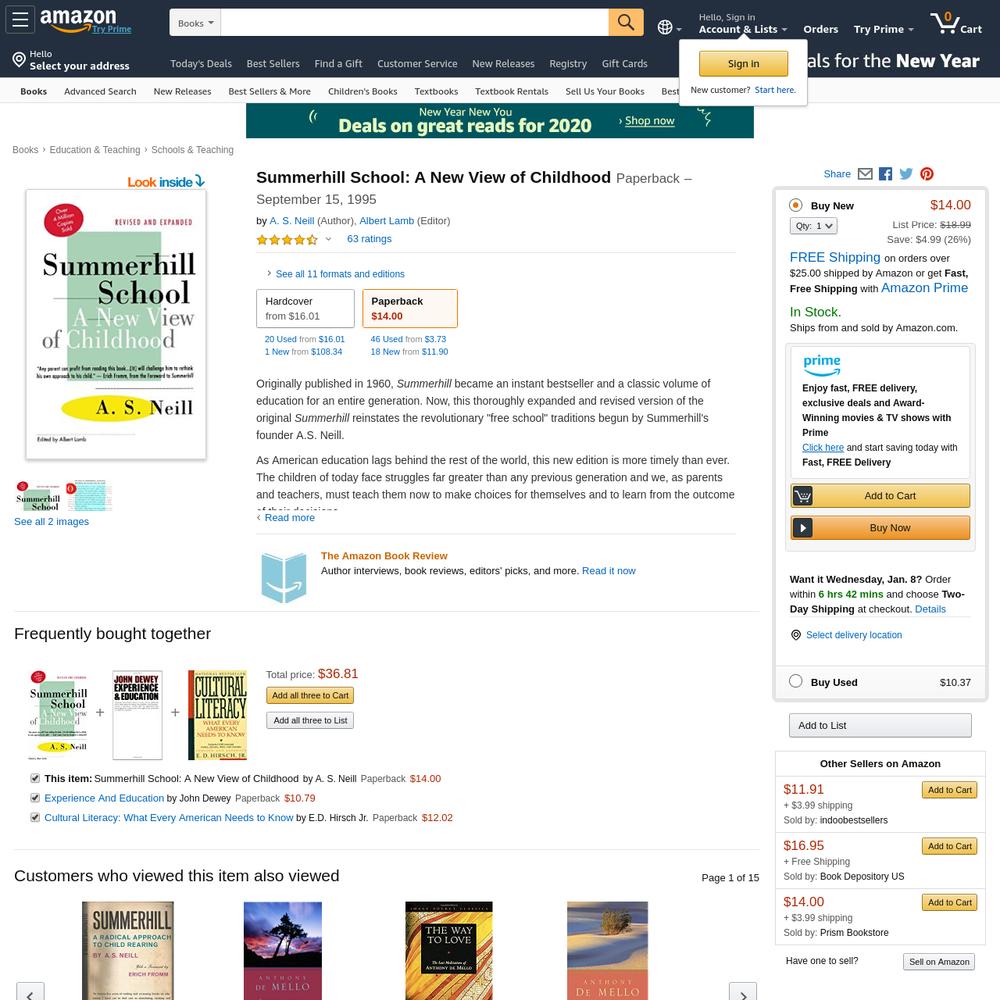Click the second book thumbnail image

tap(89, 496)
